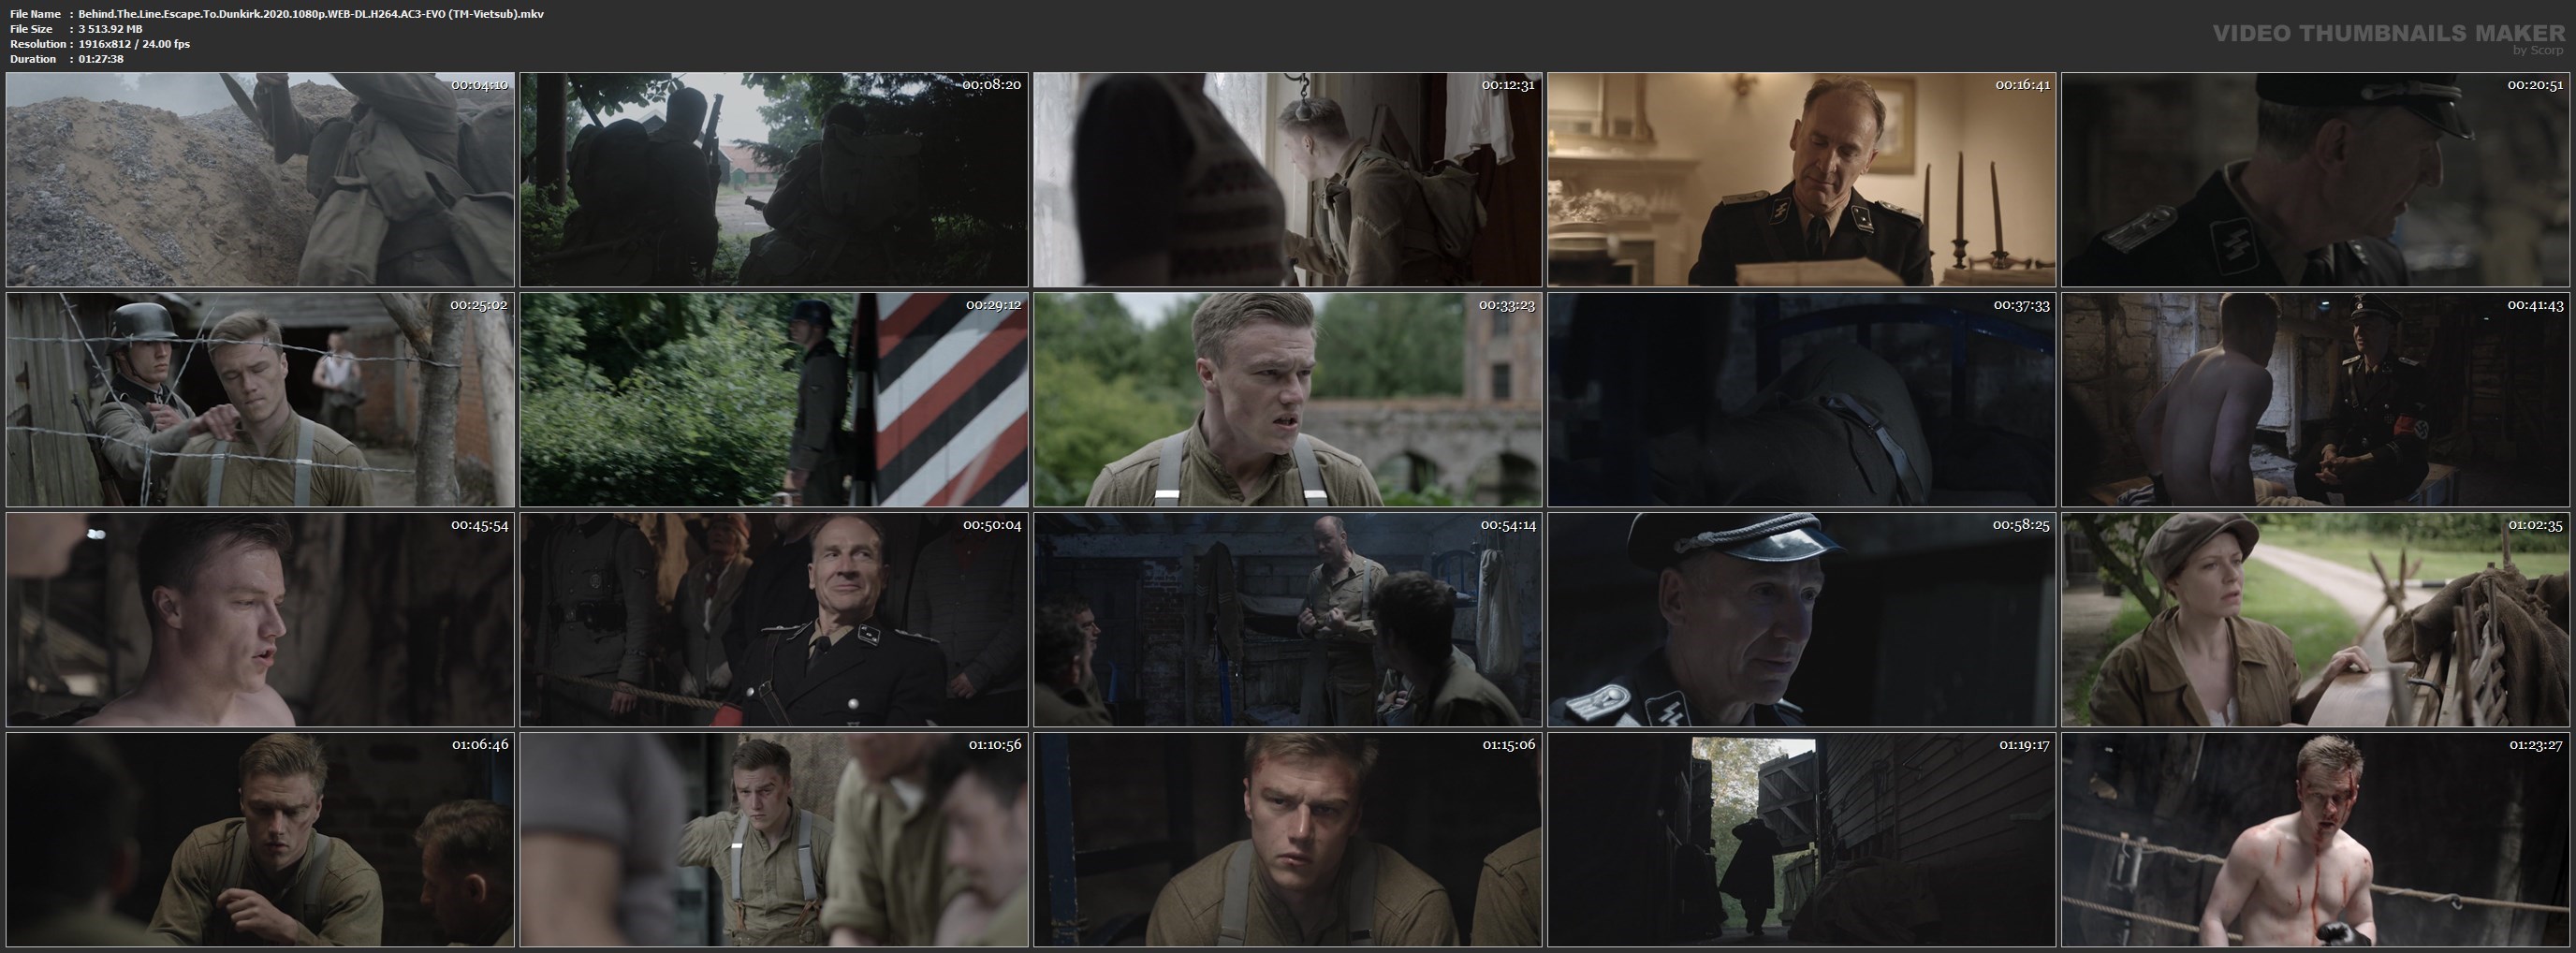Select the thumbnail at 00:08:20
The height and width of the screenshot is (953, 2576).
pos(774,180)
